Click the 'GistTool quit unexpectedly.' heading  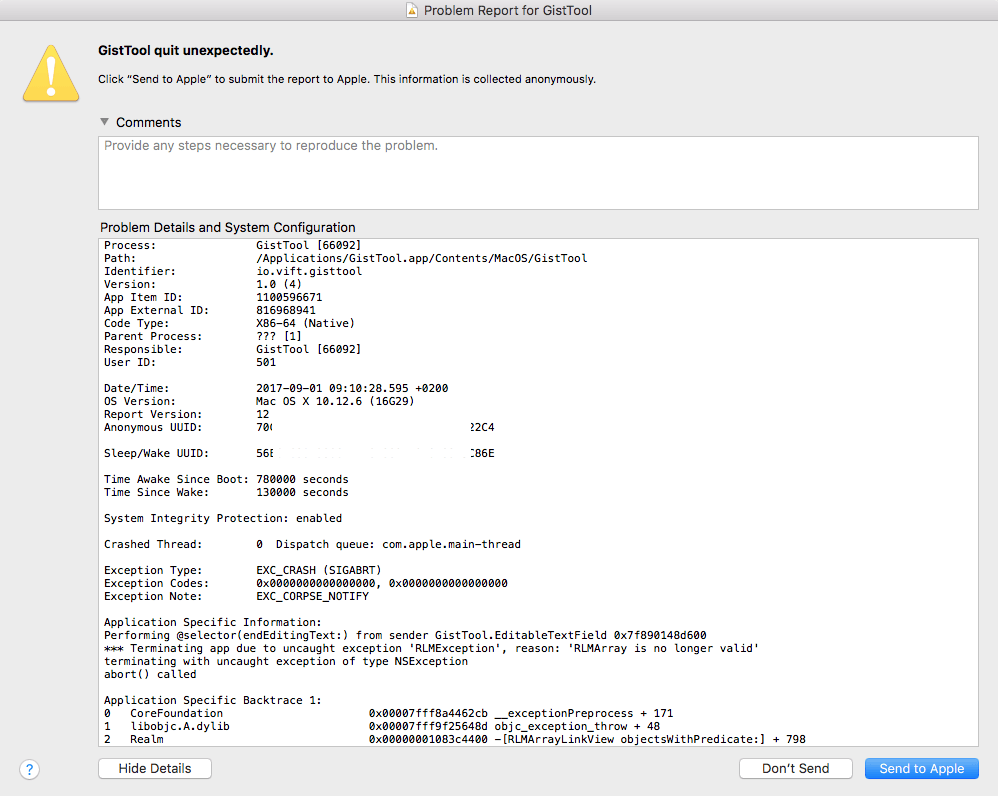pos(186,51)
